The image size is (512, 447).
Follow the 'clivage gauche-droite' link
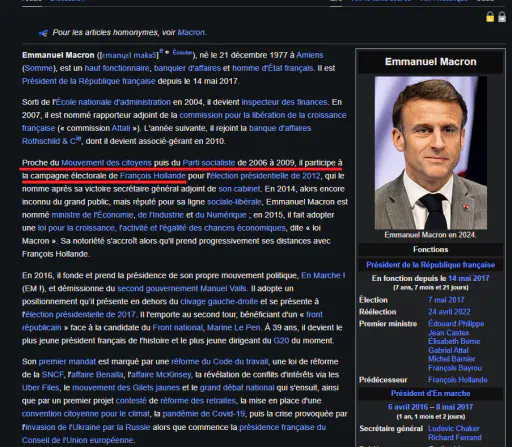click(x=219, y=301)
